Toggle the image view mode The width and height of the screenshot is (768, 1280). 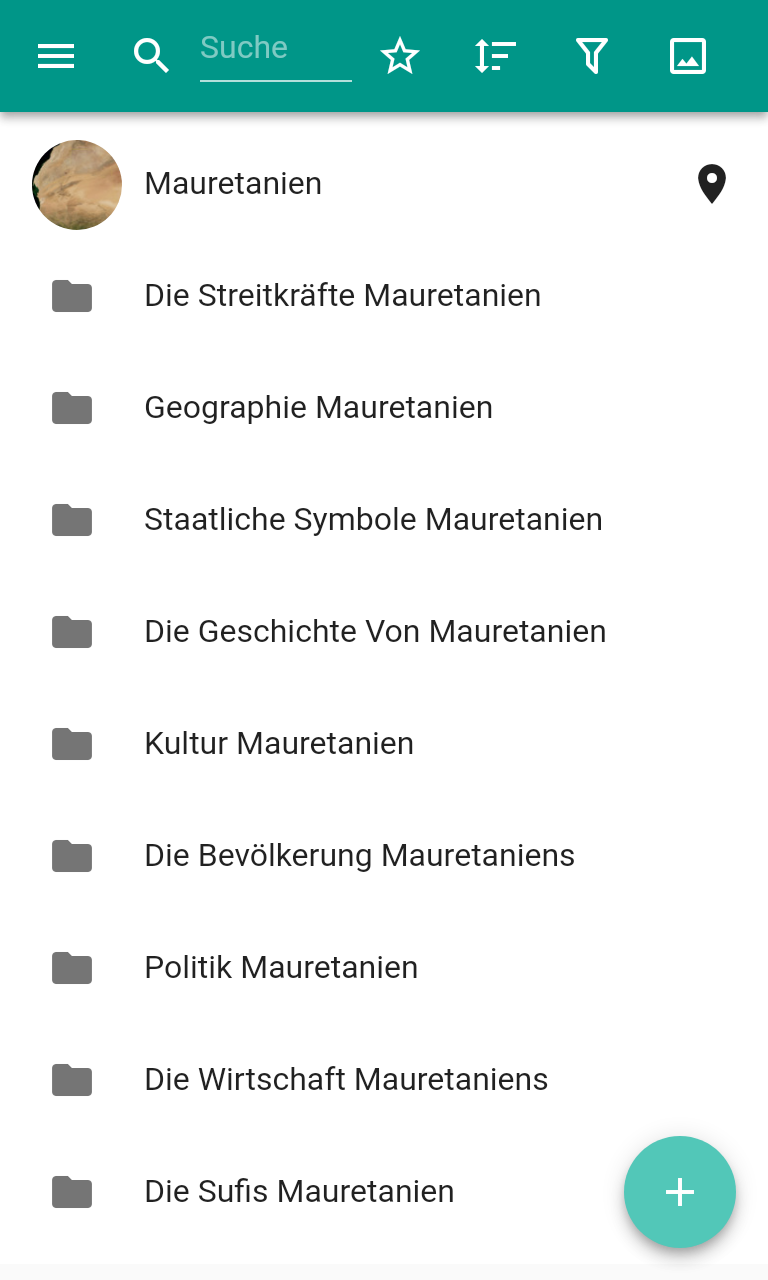(x=688, y=56)
